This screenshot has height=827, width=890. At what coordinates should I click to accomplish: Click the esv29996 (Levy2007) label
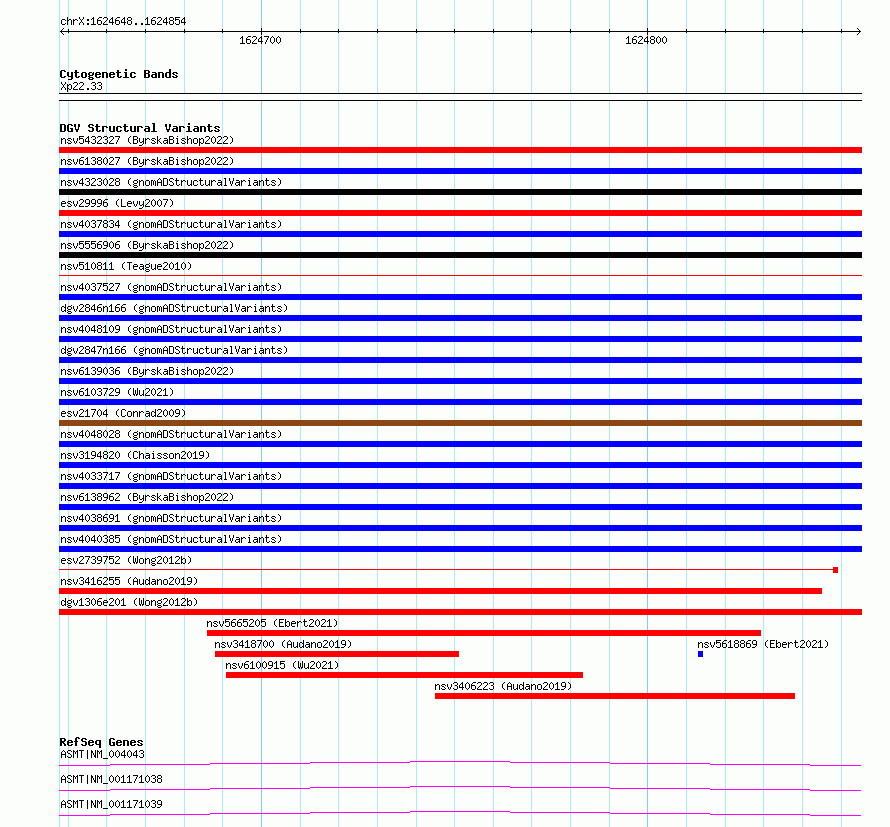tap(117, 203)
